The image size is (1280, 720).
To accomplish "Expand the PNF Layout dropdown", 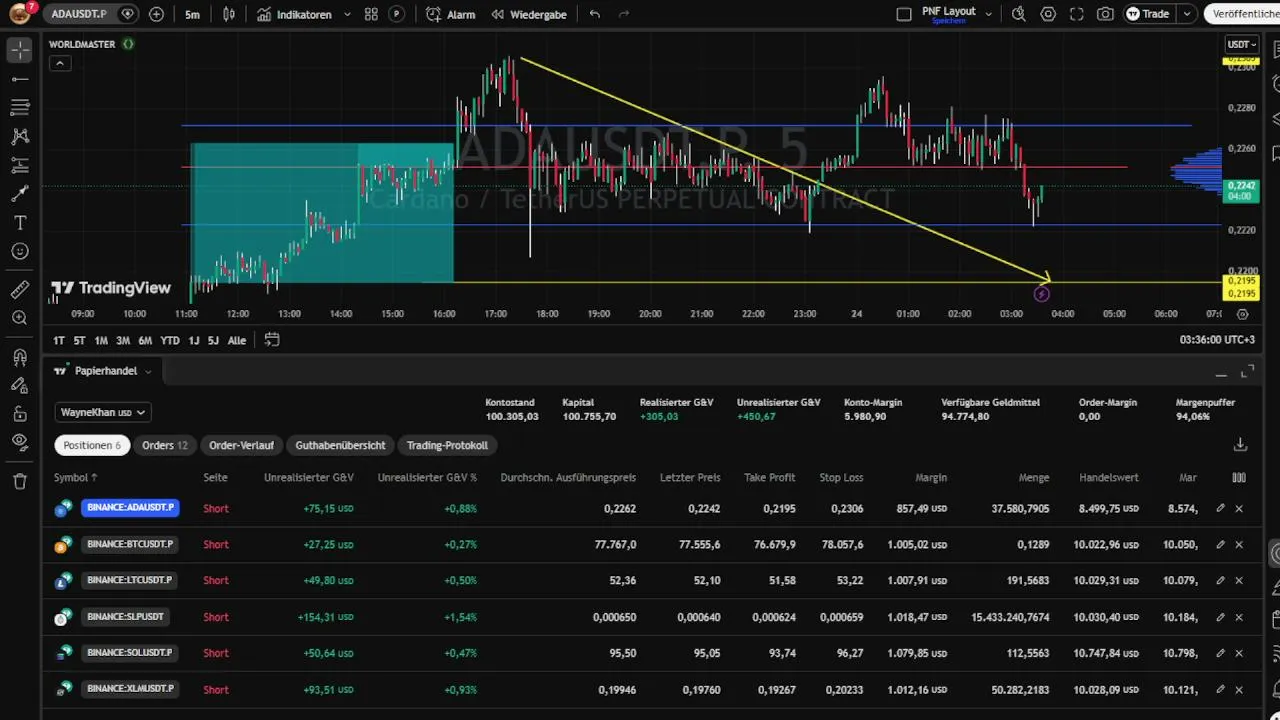I will pyautogui.click(x=989, y=14).
